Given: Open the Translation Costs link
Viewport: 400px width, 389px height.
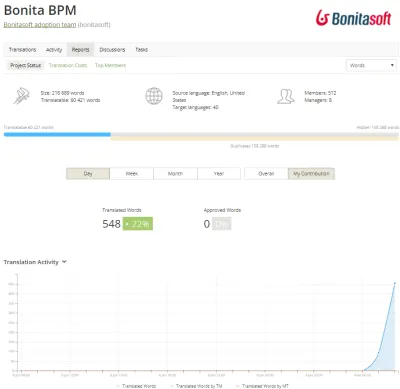Looking at the screenshot, I should (68, 65).
